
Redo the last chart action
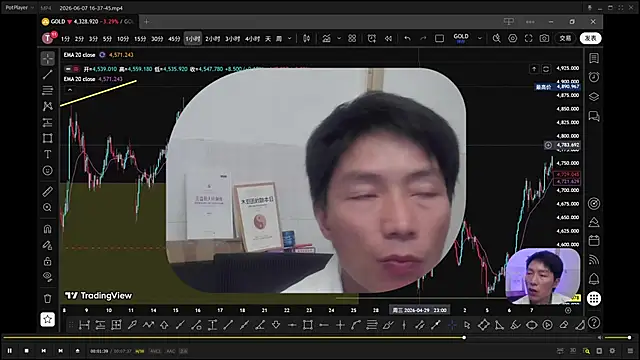[x=423, y=38]
